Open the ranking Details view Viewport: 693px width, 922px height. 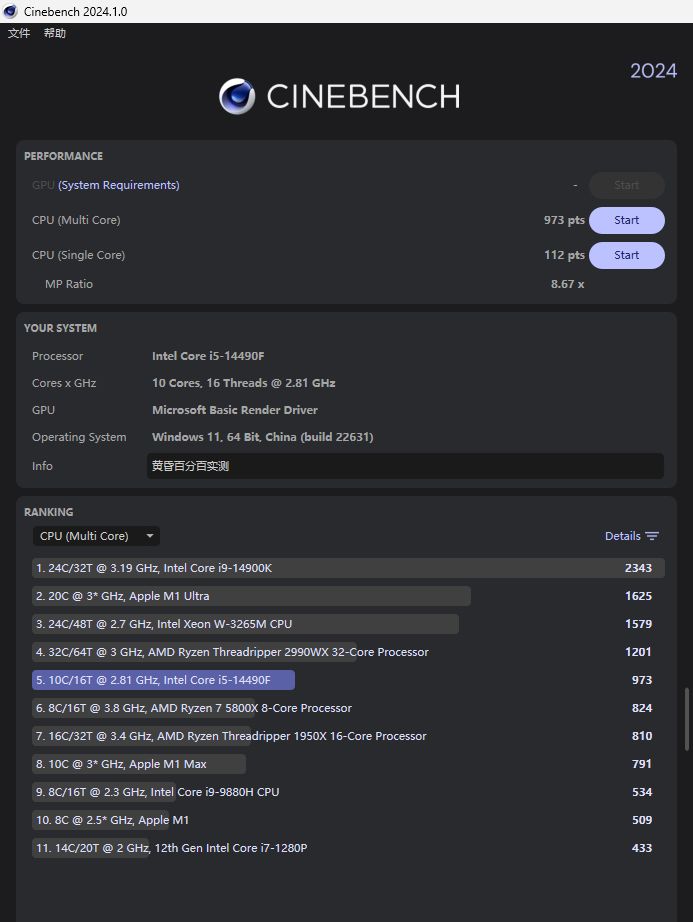point(622,536)
